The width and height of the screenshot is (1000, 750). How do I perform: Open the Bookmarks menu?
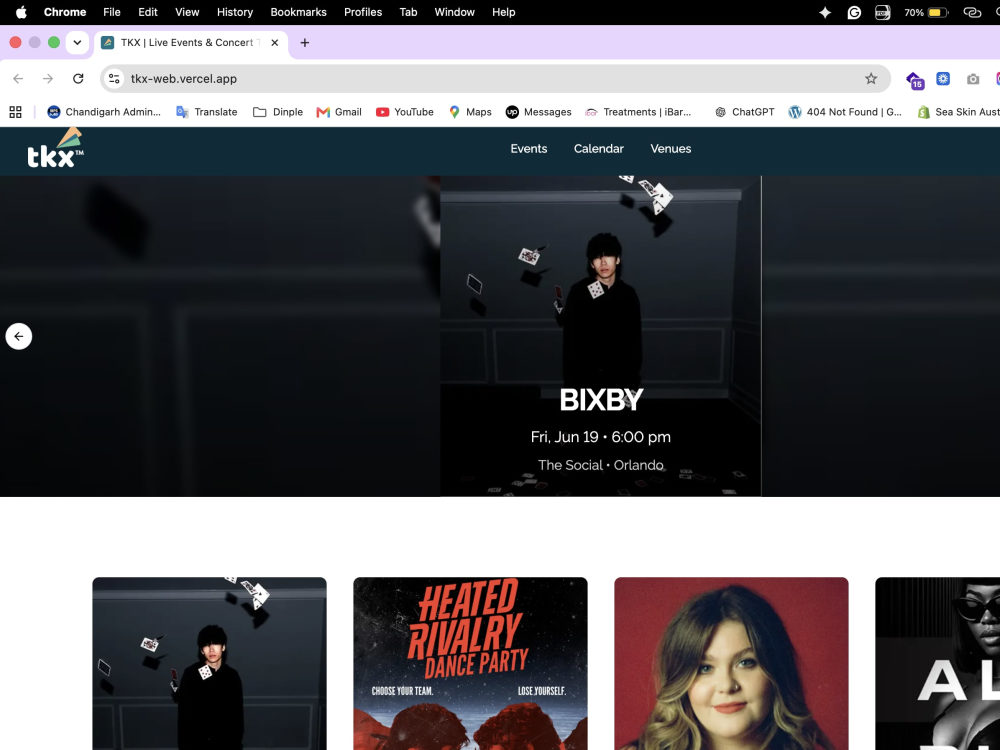click(298, 12)
